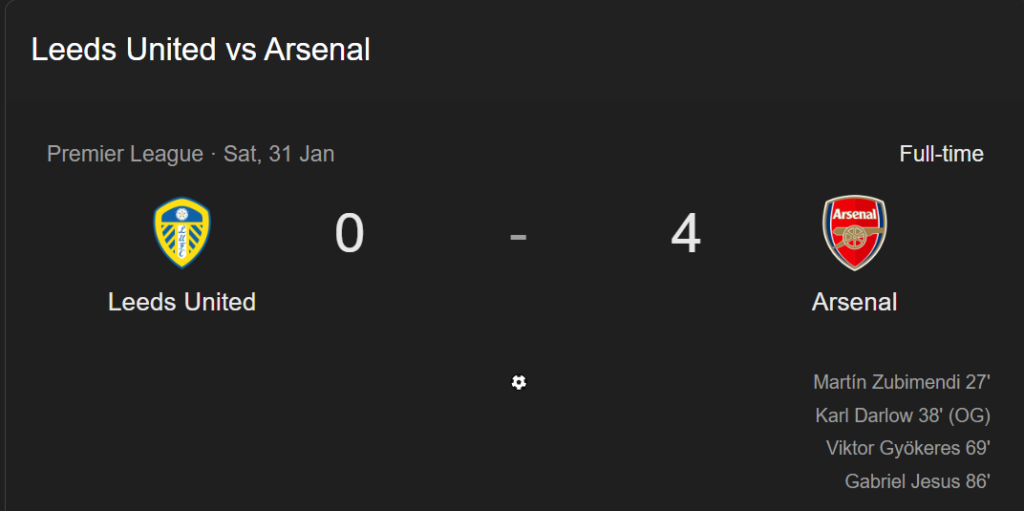The height and width of the screenshot is (511, 1024).
Task: Click Arsenal's score of 4
Action: pos(686,234)
